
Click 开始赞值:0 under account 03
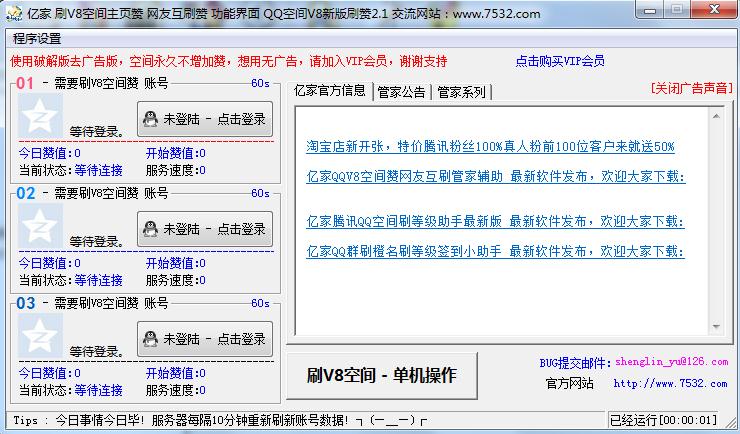point(176,373)
